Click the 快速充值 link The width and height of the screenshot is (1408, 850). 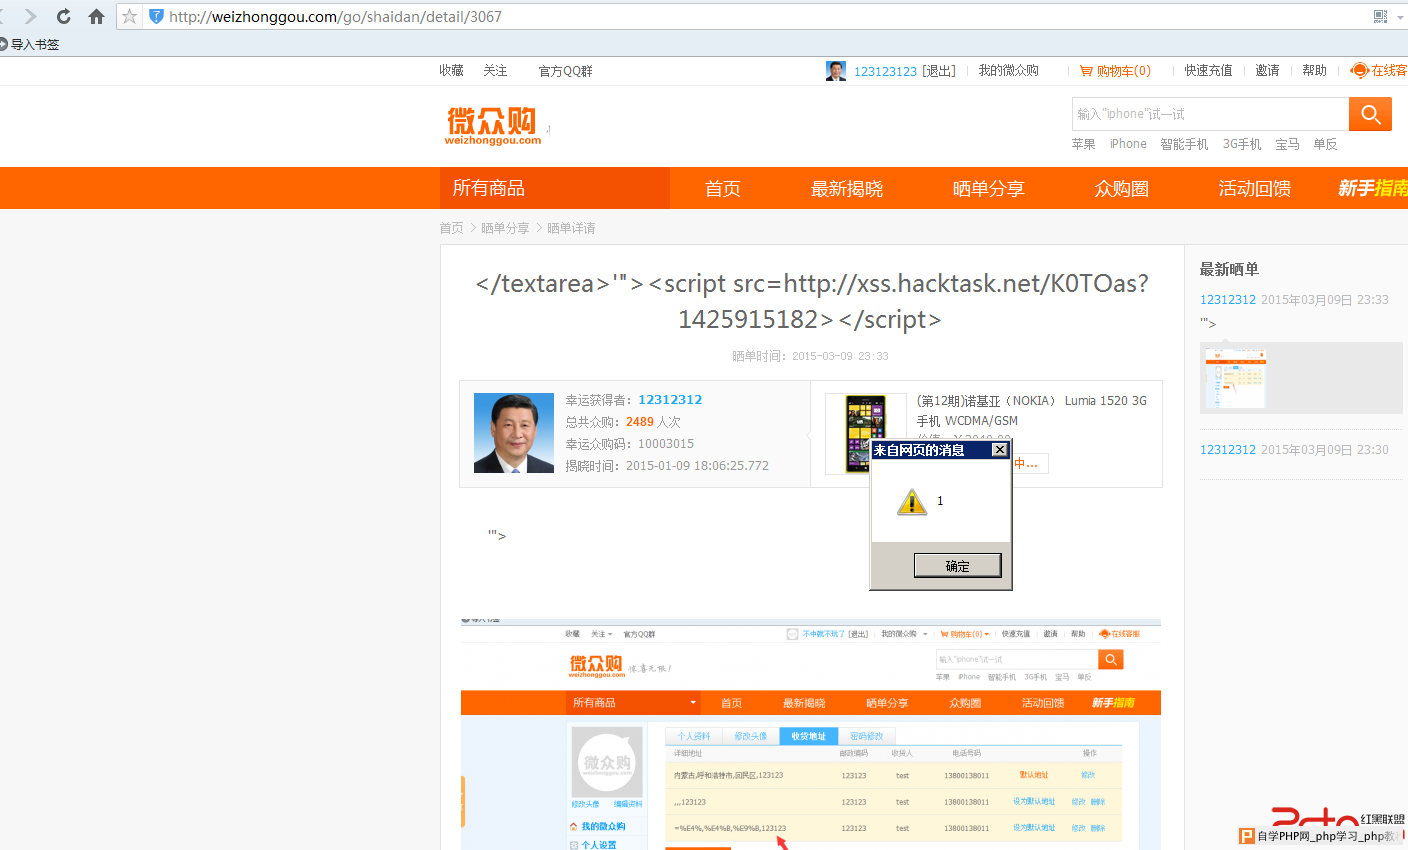click(x=1208, y=71)
